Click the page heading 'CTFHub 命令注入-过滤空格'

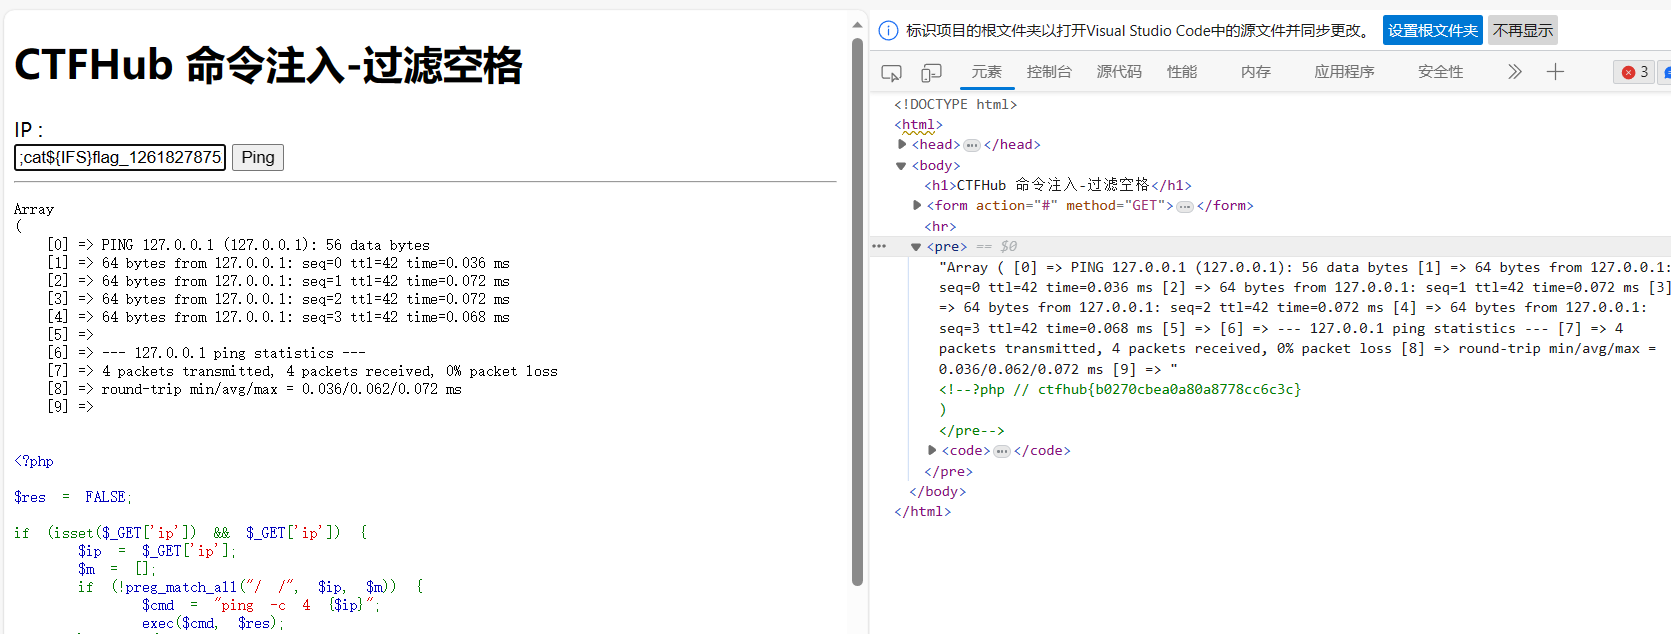[x=268, y=65]
